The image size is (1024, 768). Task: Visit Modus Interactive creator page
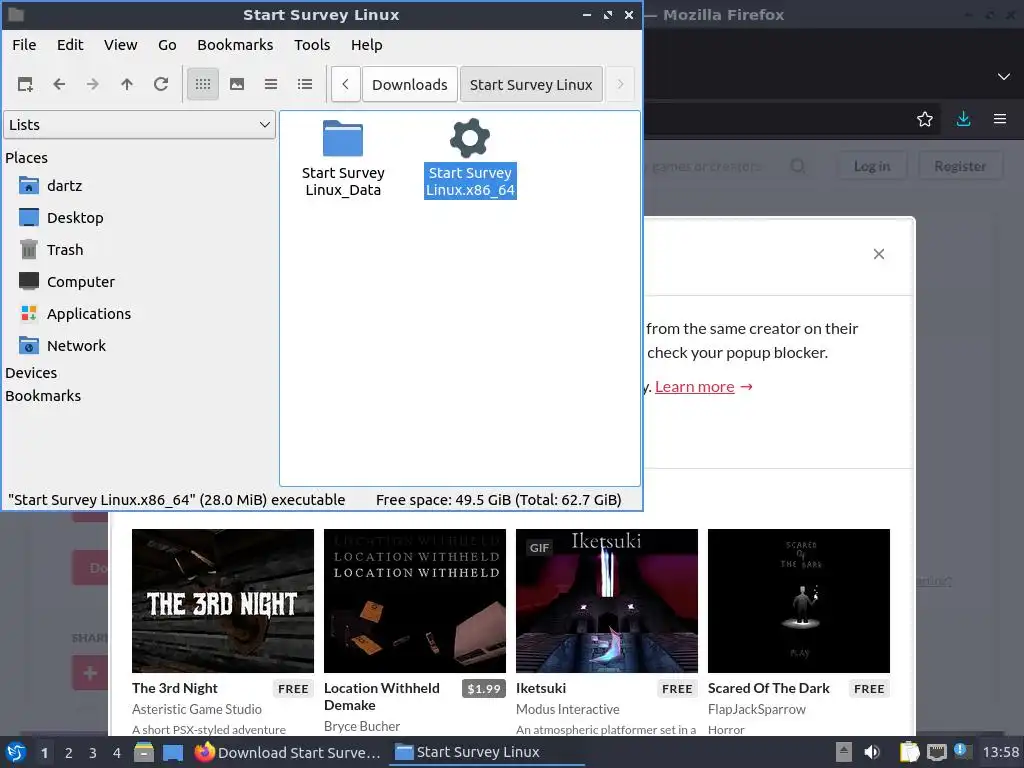[x=568, y=709]
